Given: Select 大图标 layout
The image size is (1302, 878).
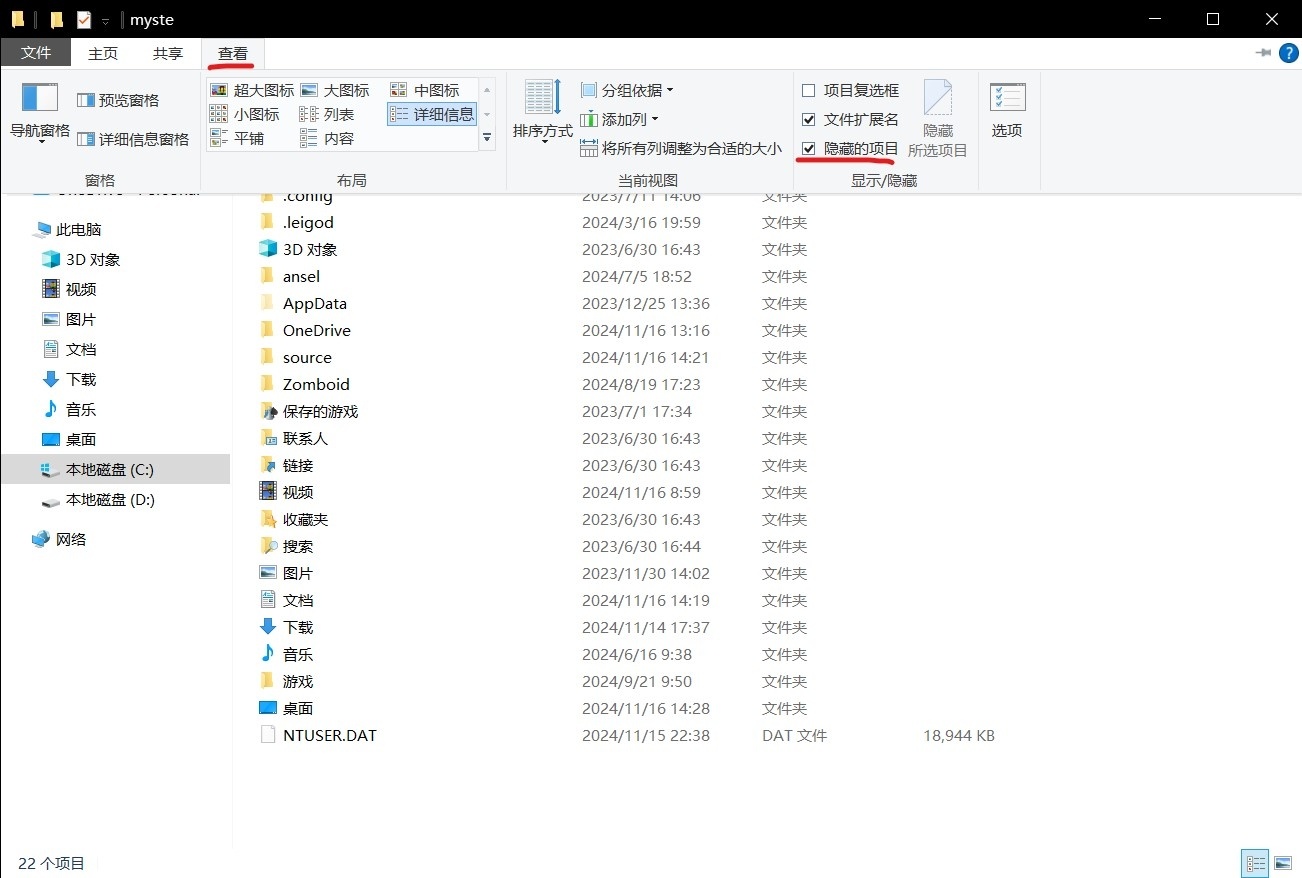Looking at the screenshot, I should pyautogui.click(x=335, y=90).
